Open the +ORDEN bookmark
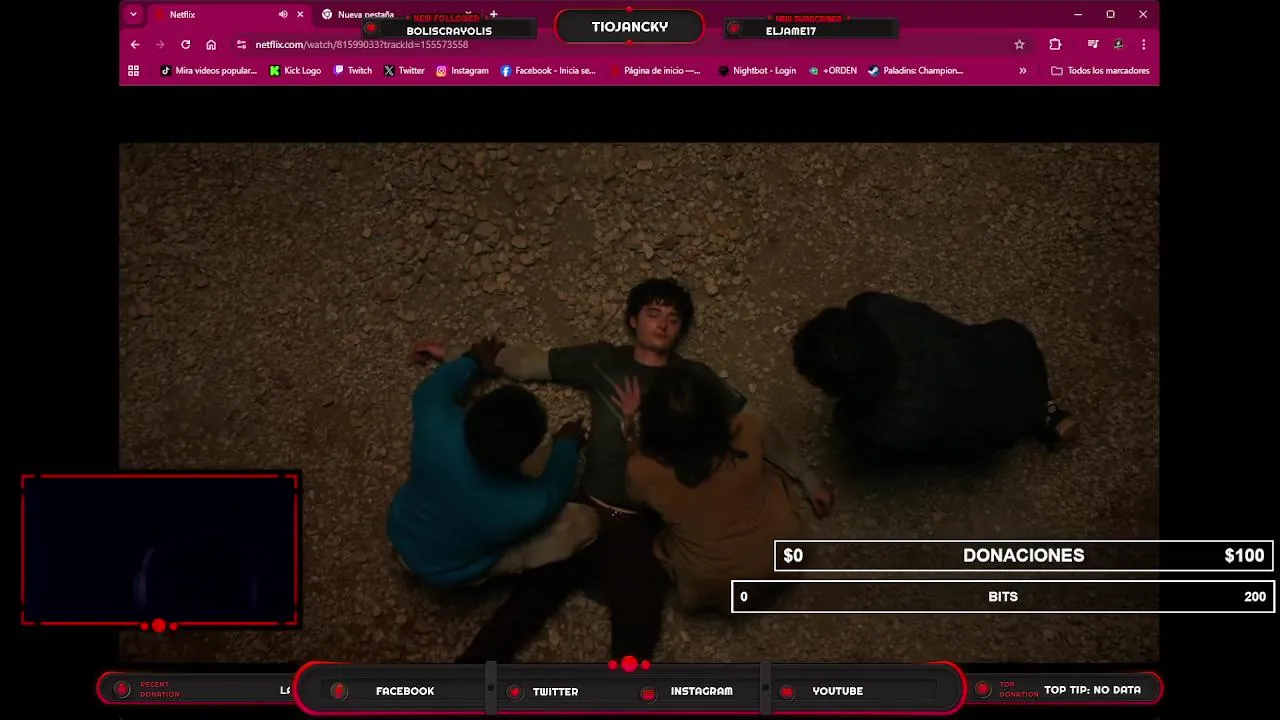This screenshot has width=1280, height=720. [833, 70]
